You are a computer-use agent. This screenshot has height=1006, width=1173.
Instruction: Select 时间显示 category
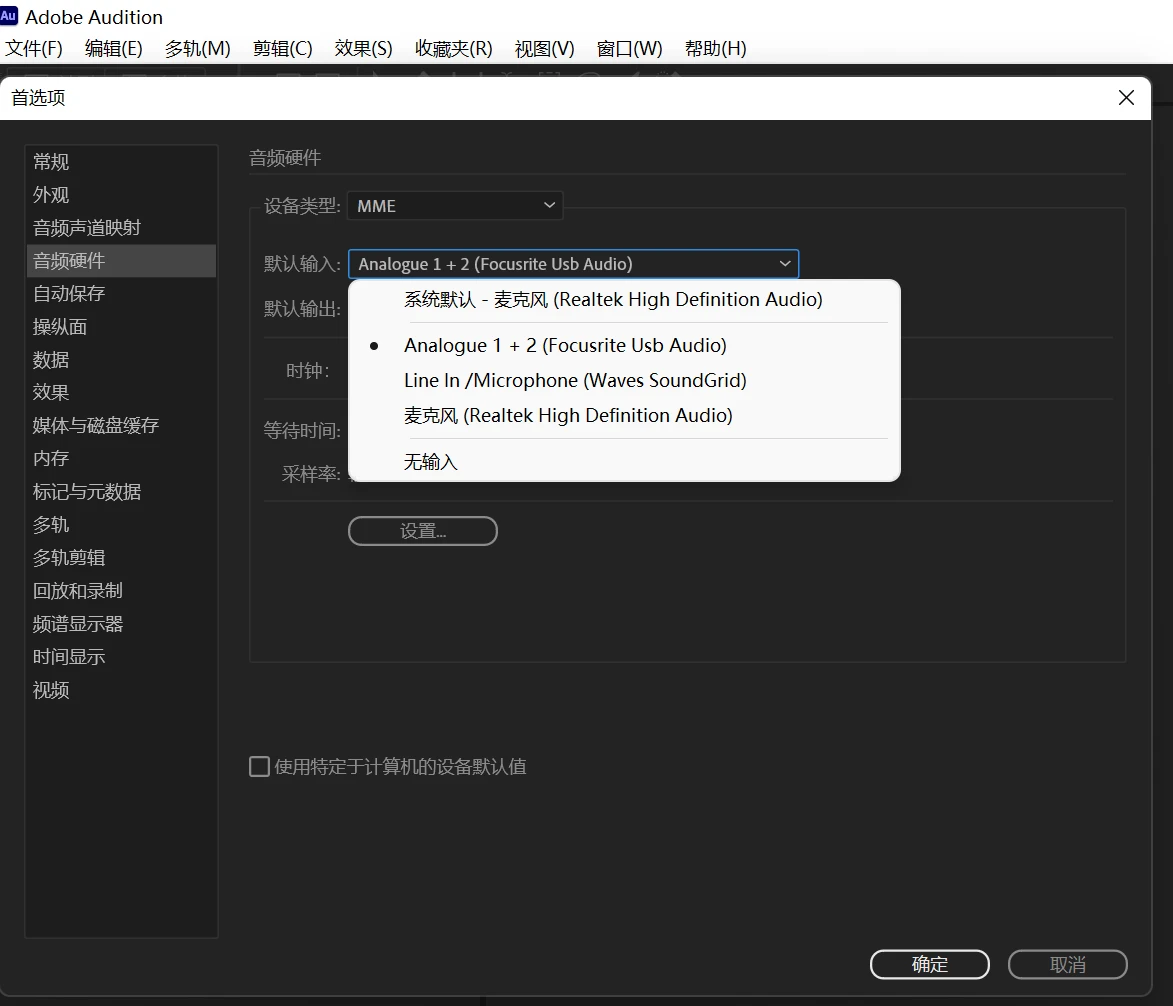tap(121, 657)
